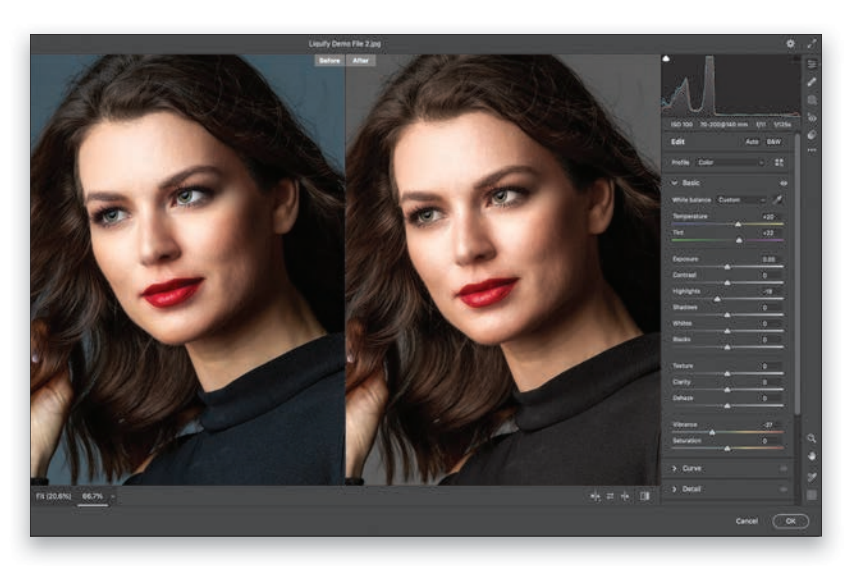Swap before and after settings icon
The height and width of the screenshot is (566, 846).
(x=610, y=495)
